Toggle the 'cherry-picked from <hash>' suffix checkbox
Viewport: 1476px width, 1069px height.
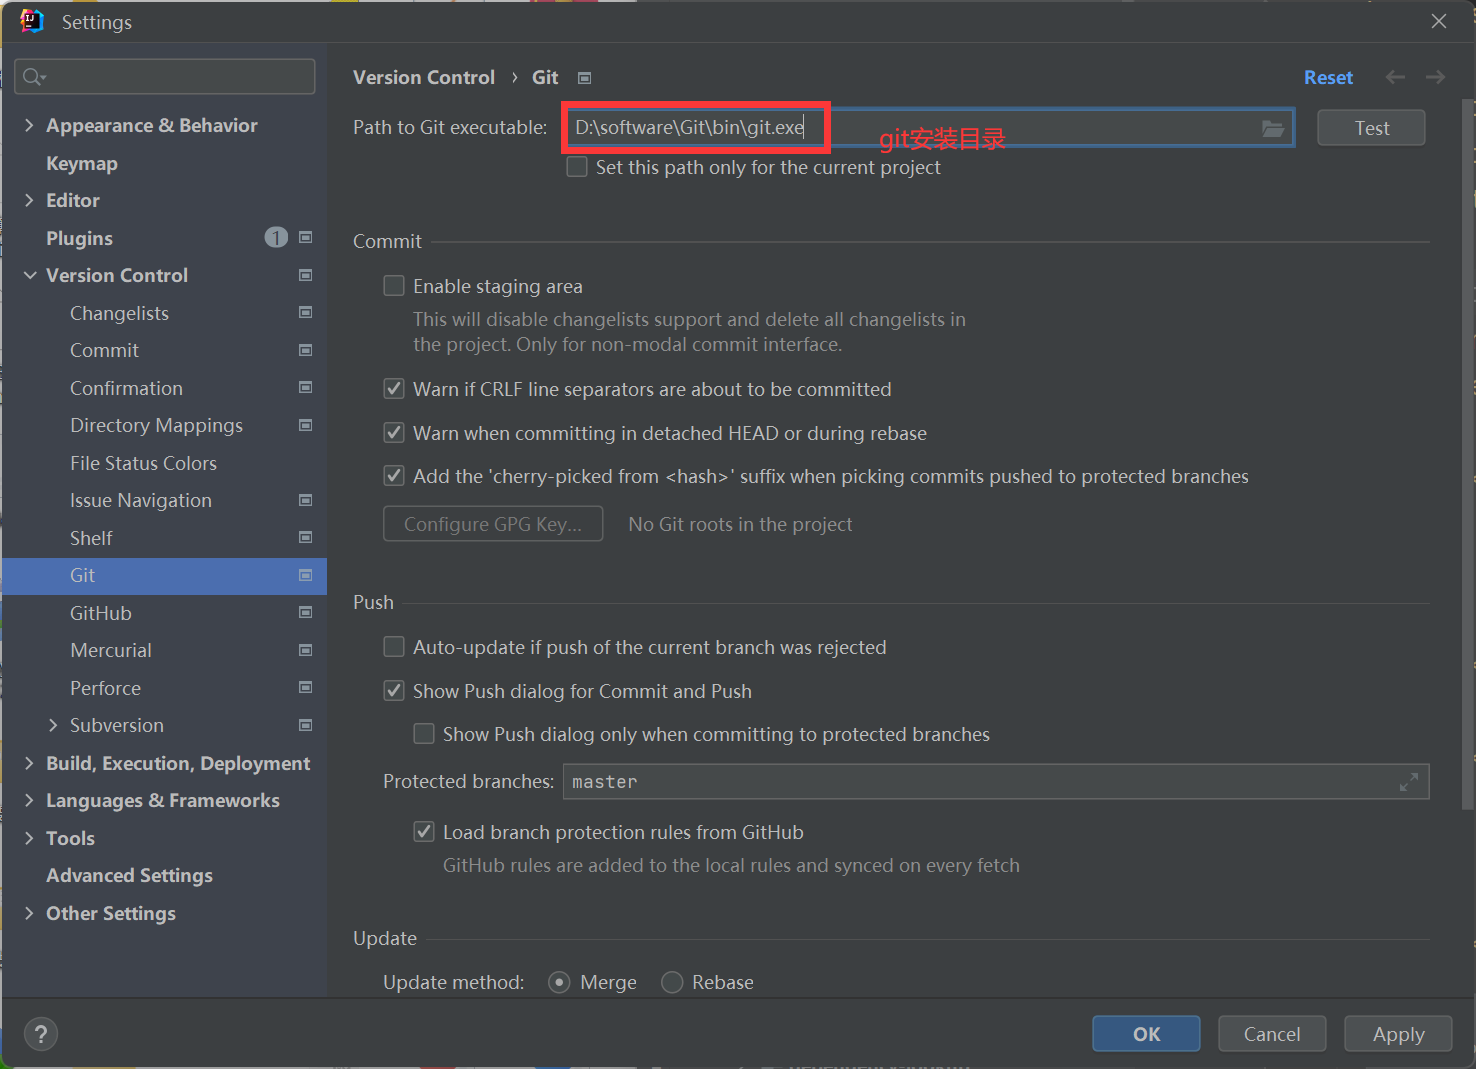(x=394, y=476)
